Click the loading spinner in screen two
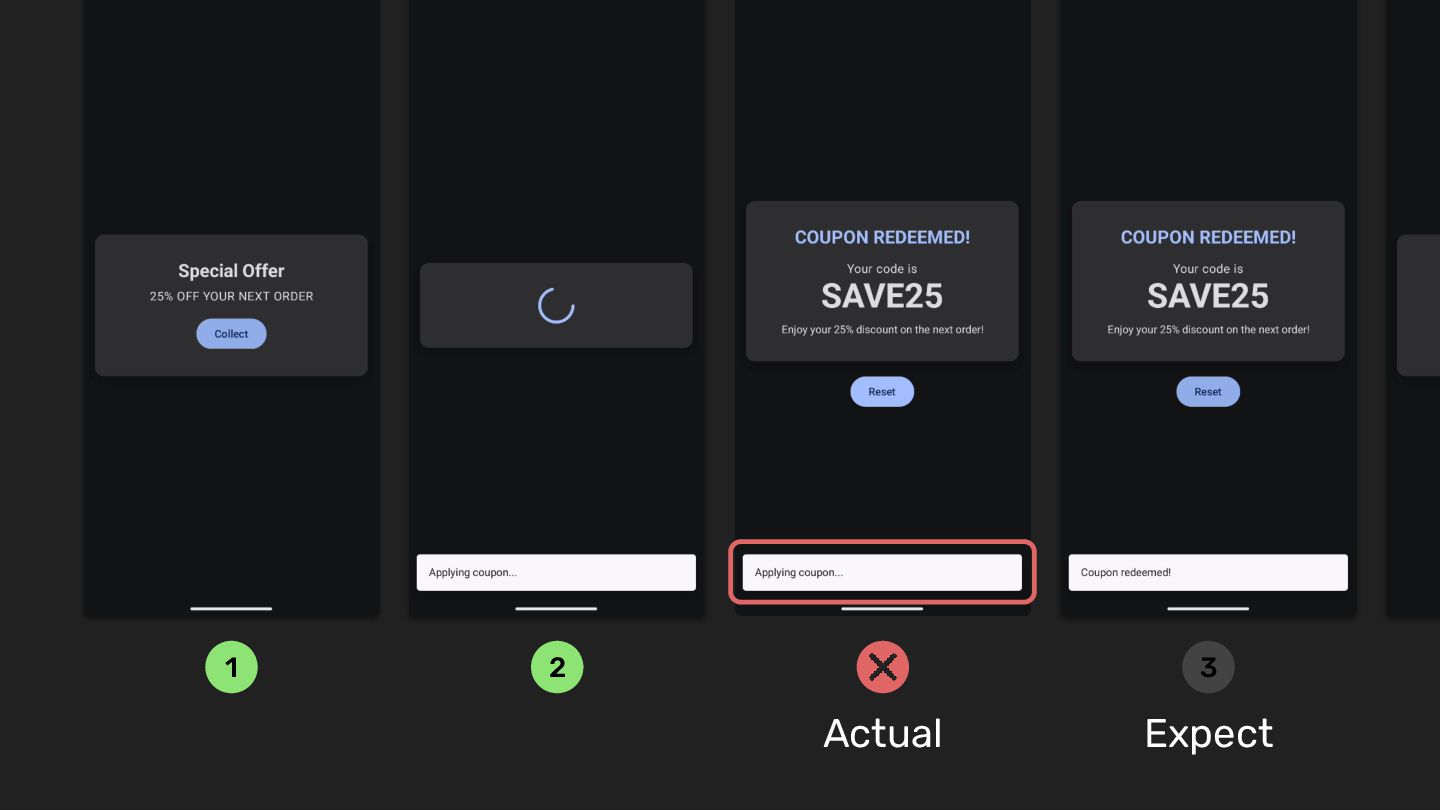The image size is (1440, 810). [x=556, y=305]
